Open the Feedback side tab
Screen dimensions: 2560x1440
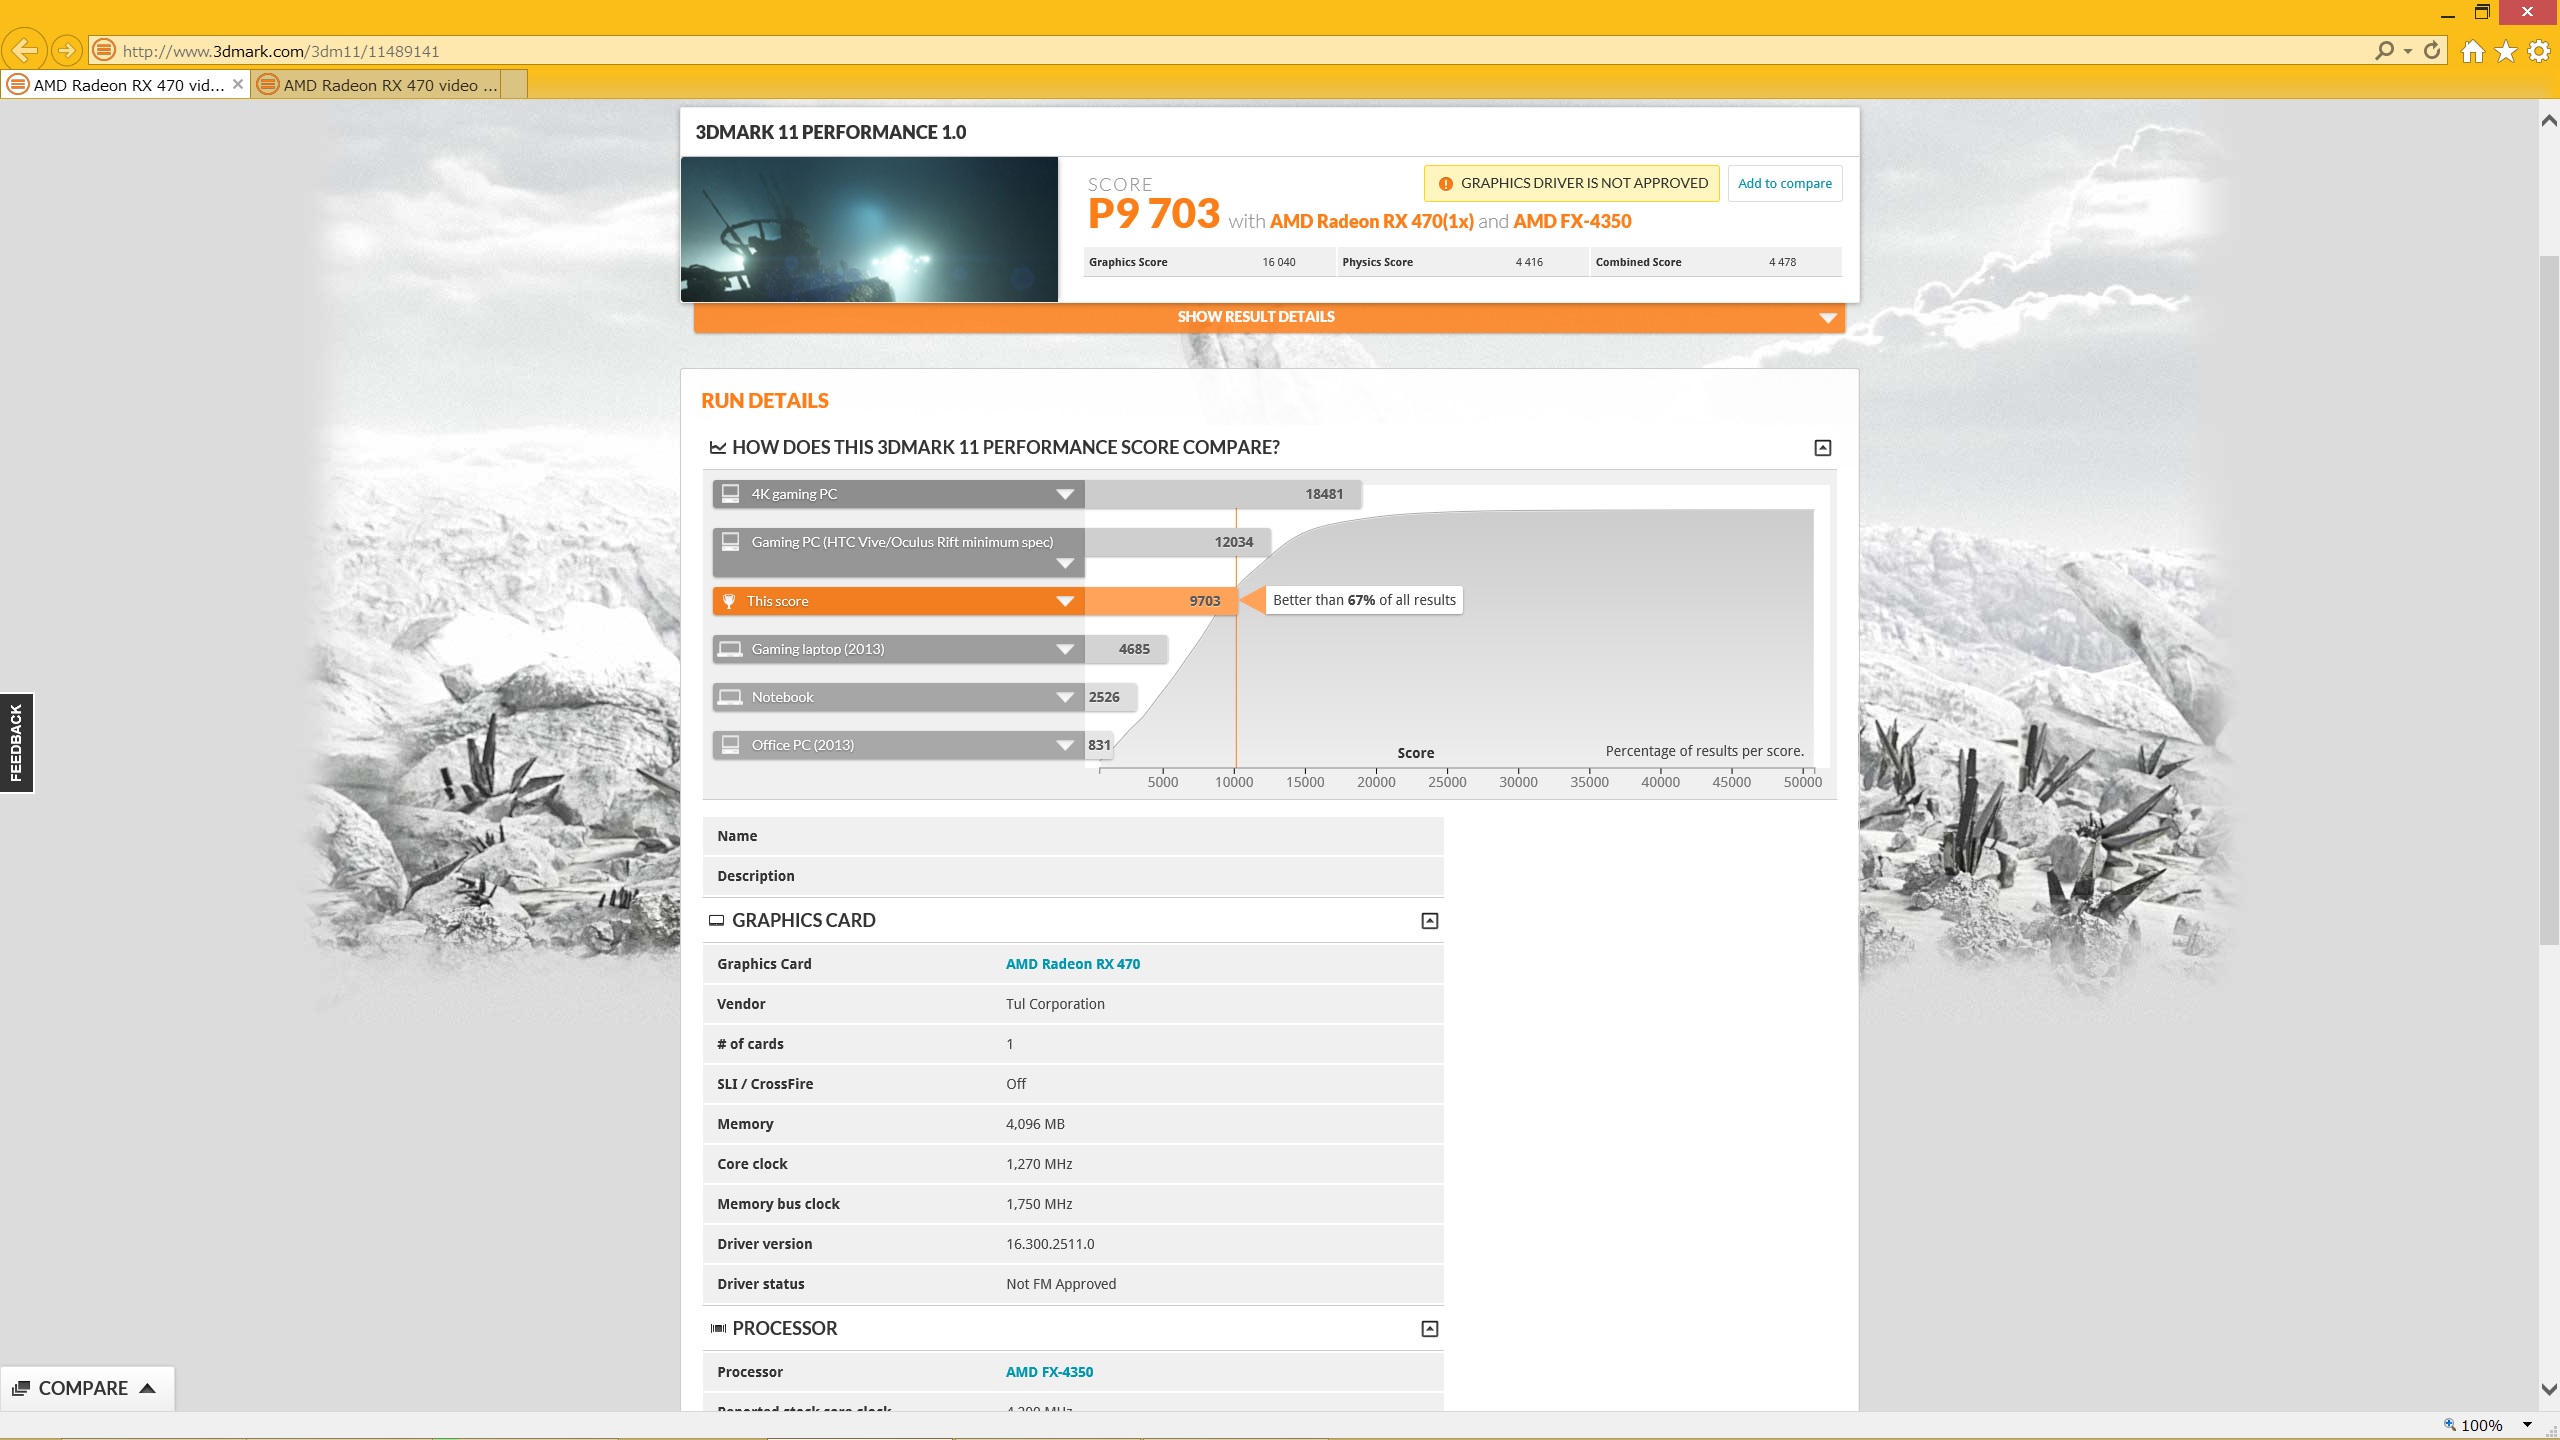coord(16,743)
